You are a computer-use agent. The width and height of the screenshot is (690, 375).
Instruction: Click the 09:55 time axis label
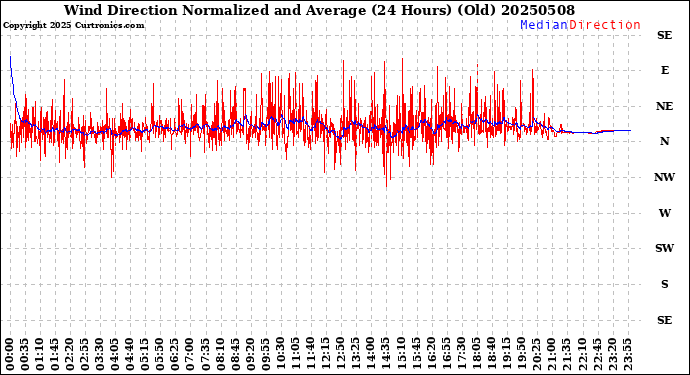click(x=265, y=354)
